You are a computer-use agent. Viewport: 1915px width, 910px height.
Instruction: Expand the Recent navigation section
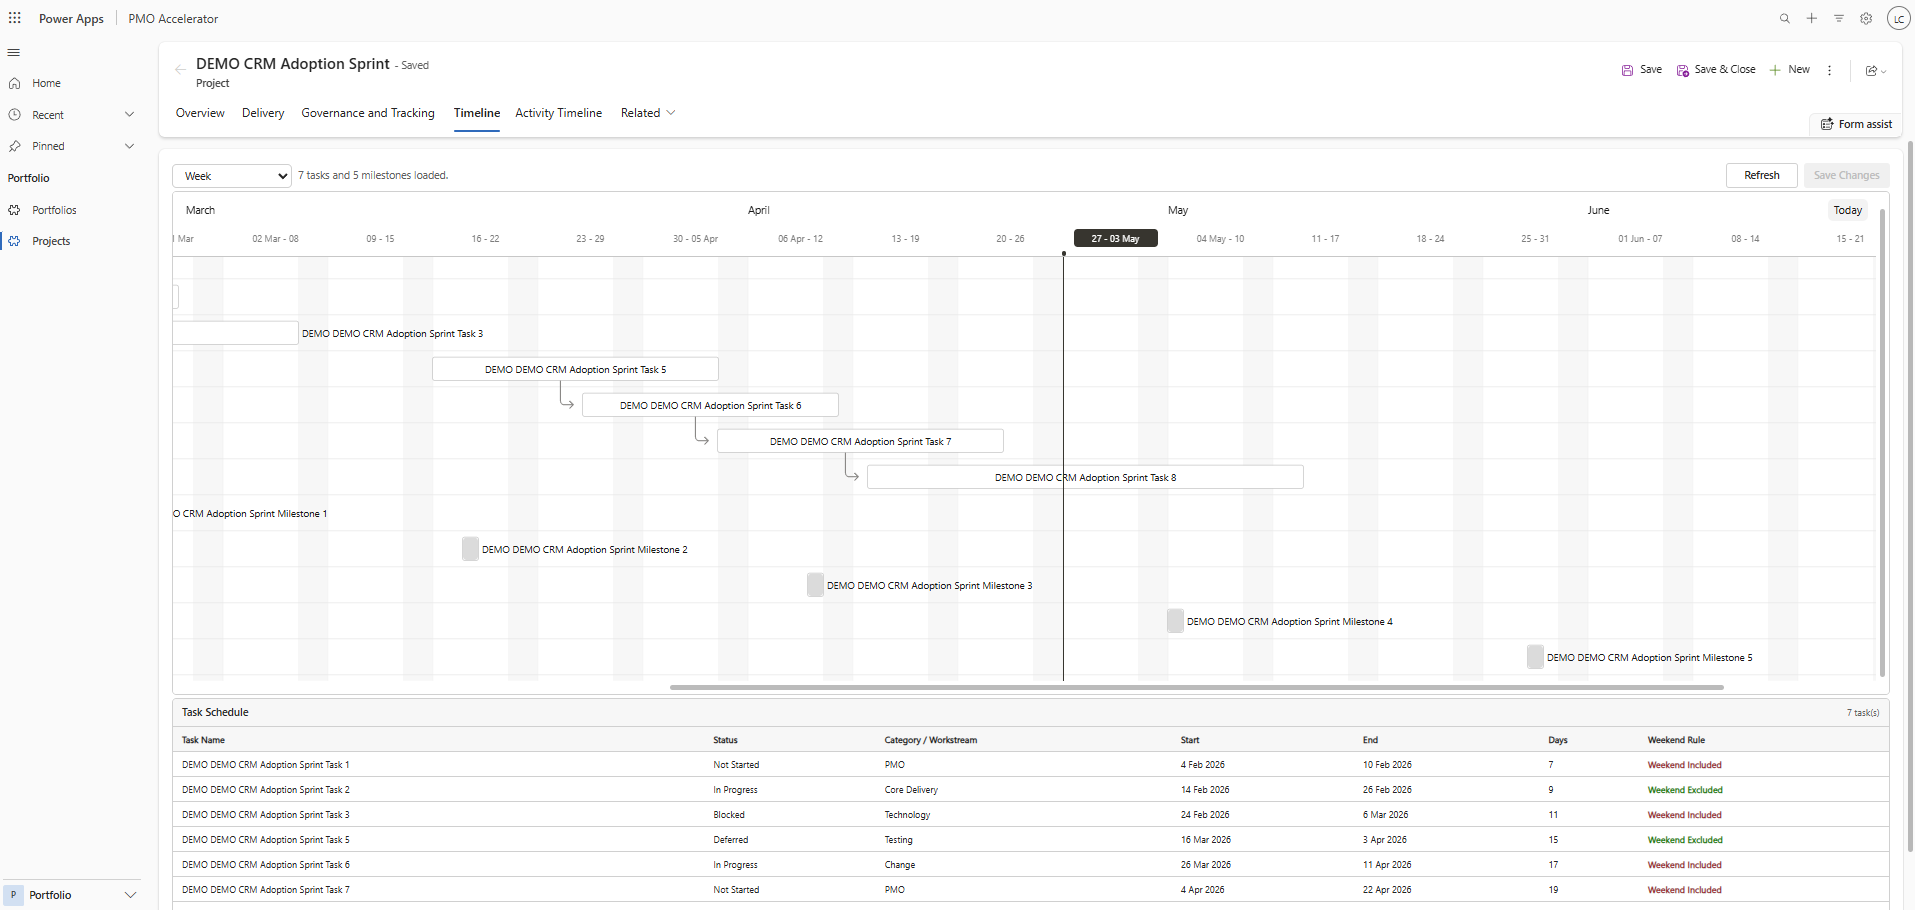[x=129, y=115]
